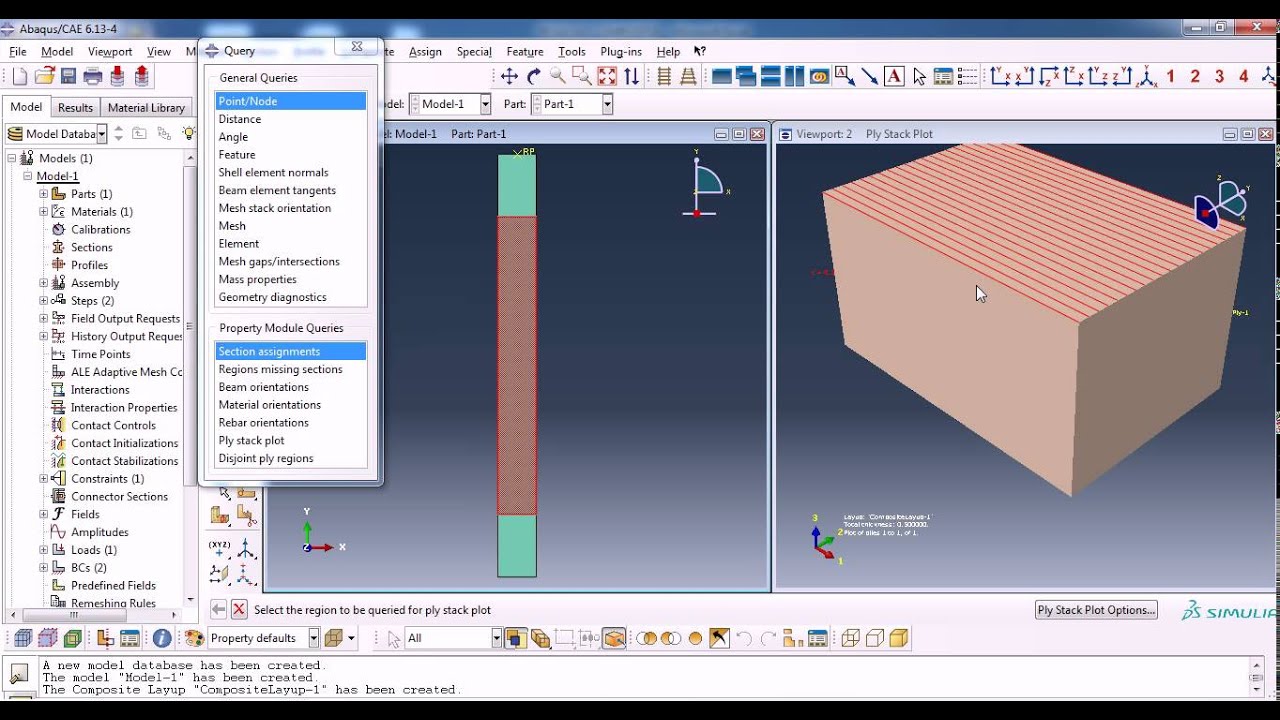Select the Rotate View tool

(533, 76)
